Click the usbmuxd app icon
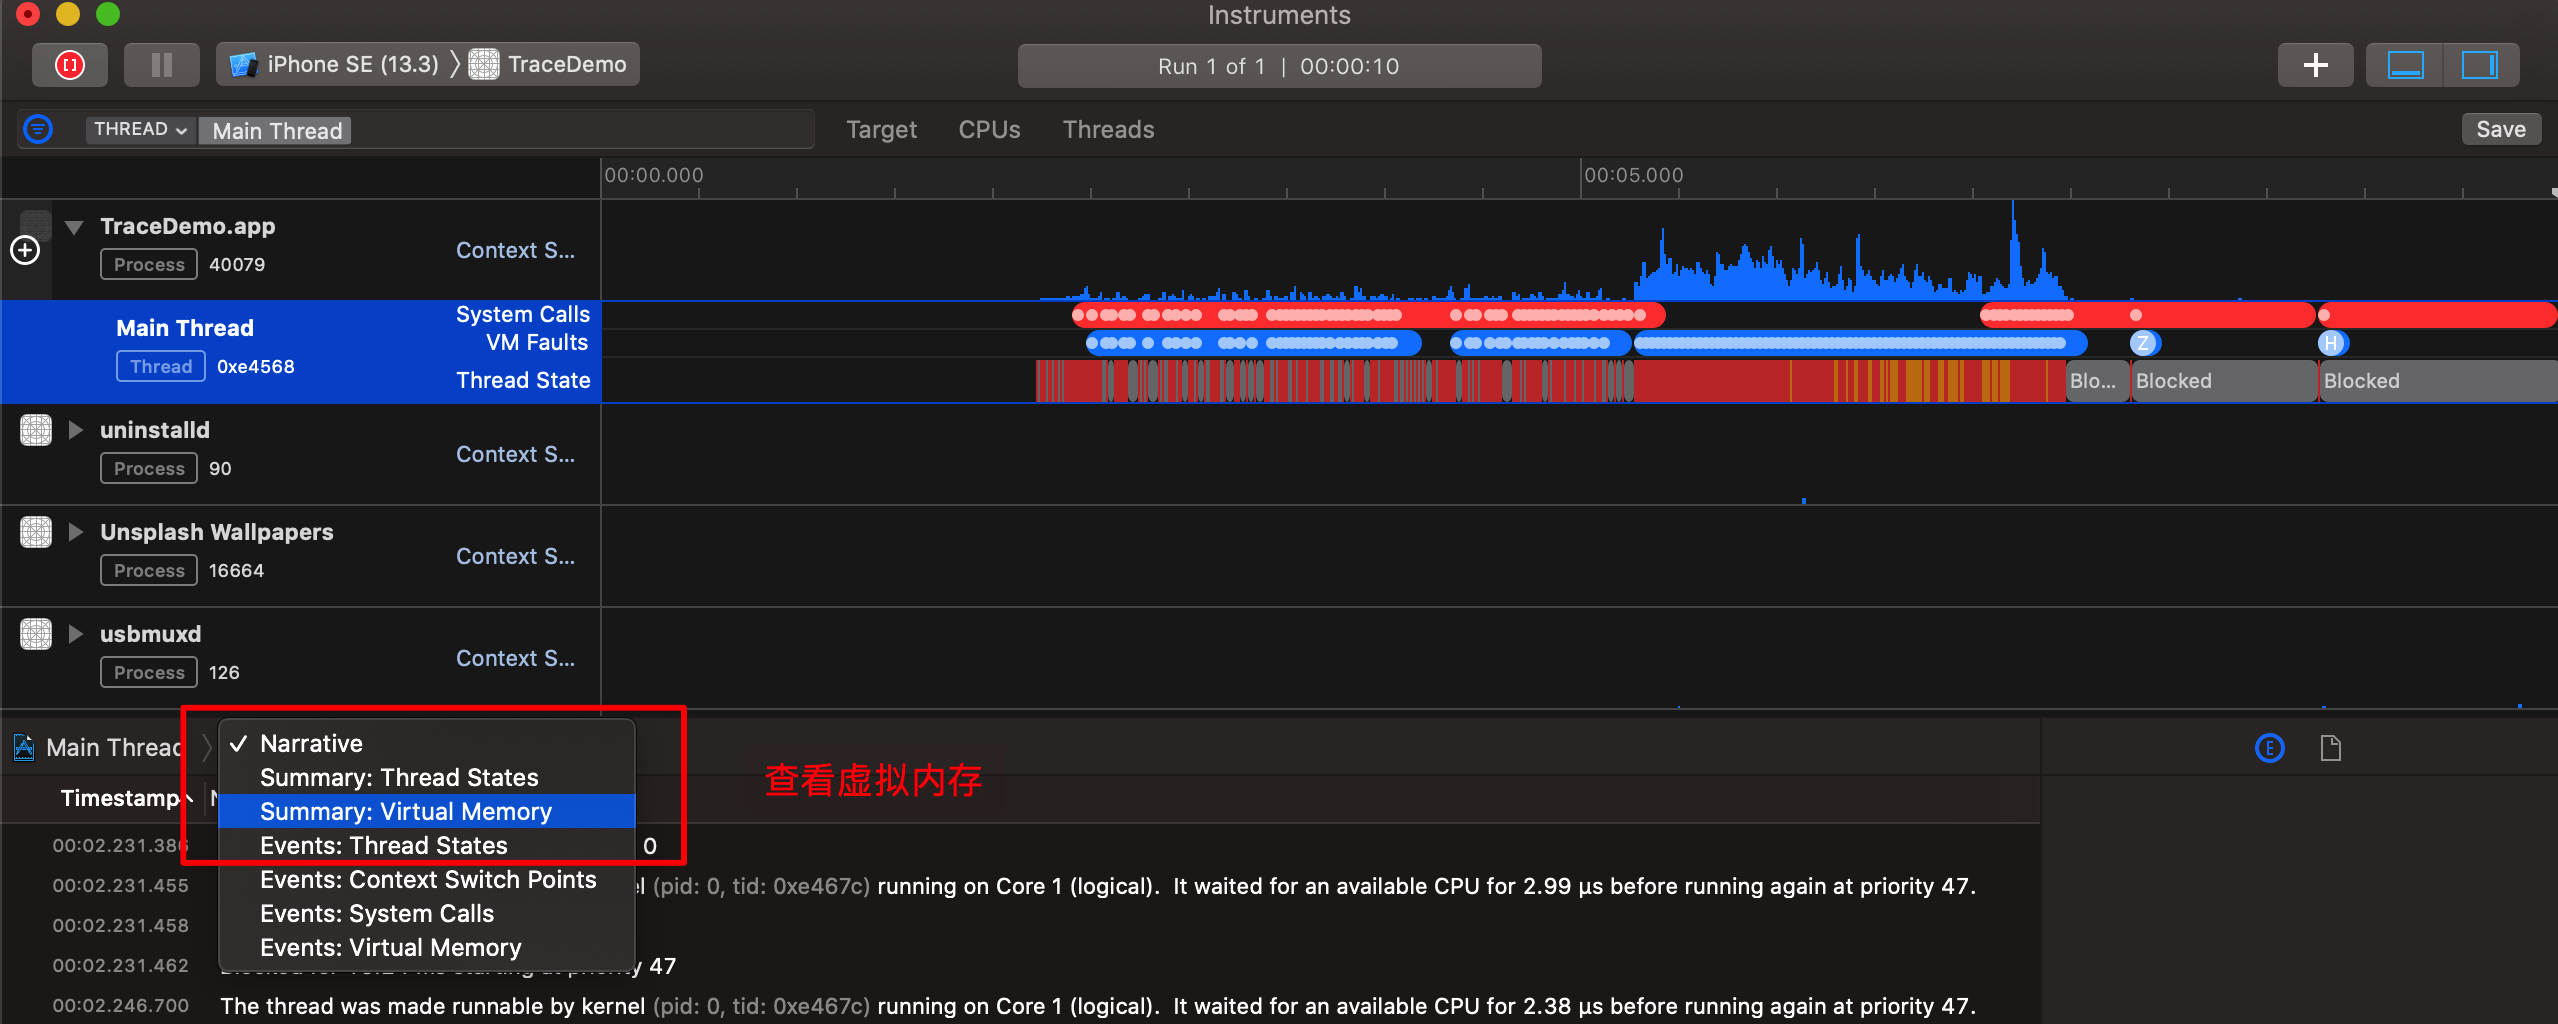2558x1024 pixels. (36, 634)
